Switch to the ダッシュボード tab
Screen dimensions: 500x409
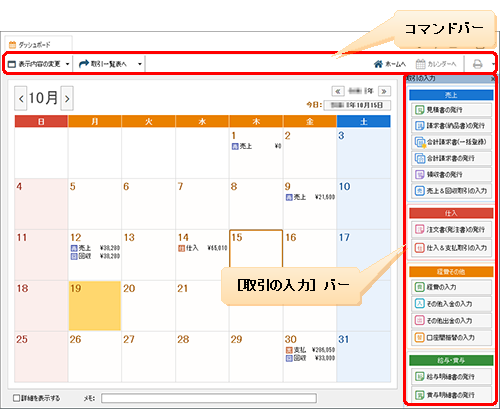[x=38, y=44]
